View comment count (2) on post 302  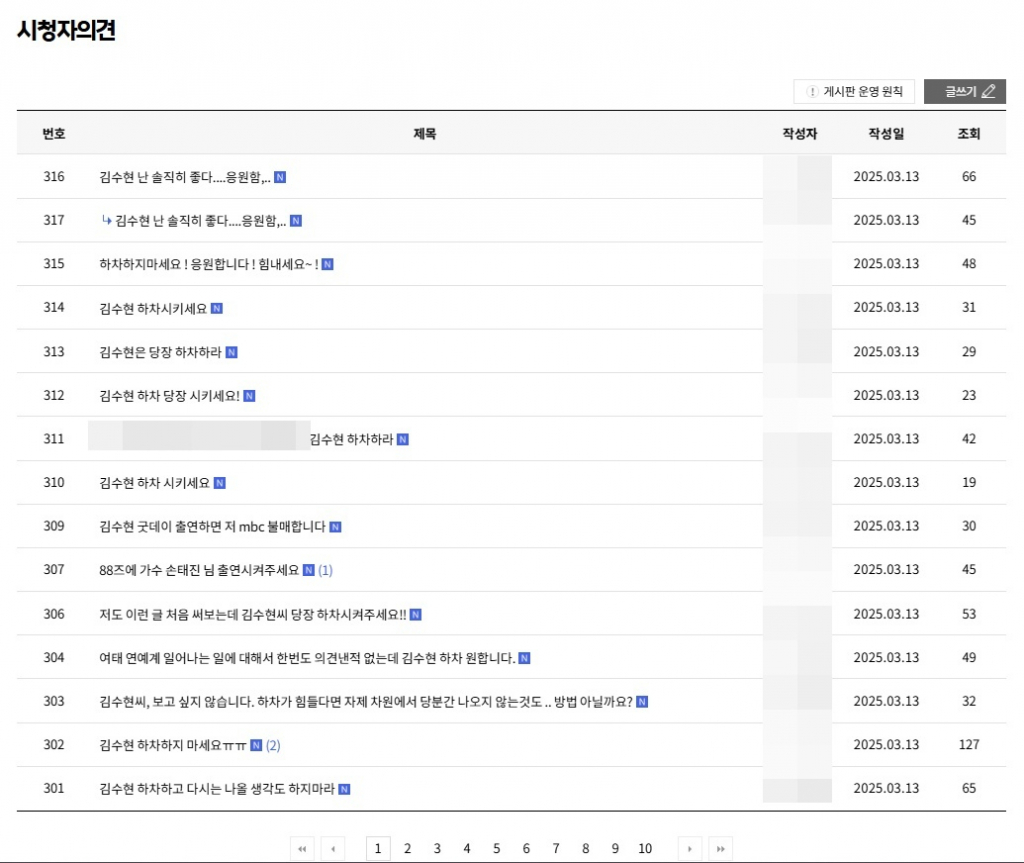(x=273, y=745)
